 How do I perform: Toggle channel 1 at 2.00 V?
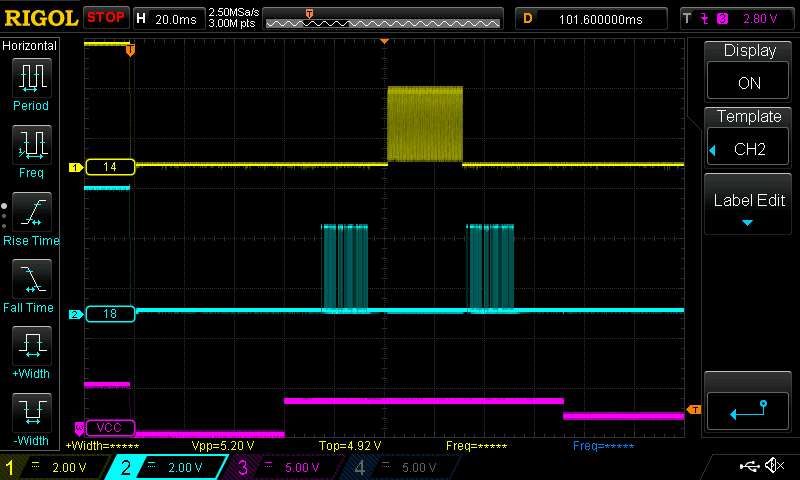[52, 467]
